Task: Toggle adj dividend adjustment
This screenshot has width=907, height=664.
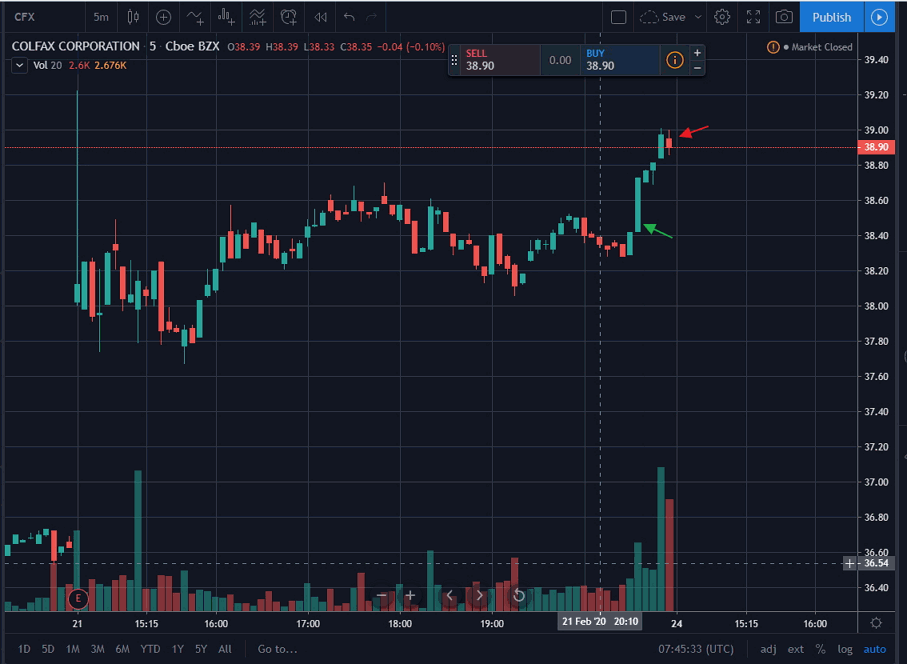Action: click(x=768, y=649)
